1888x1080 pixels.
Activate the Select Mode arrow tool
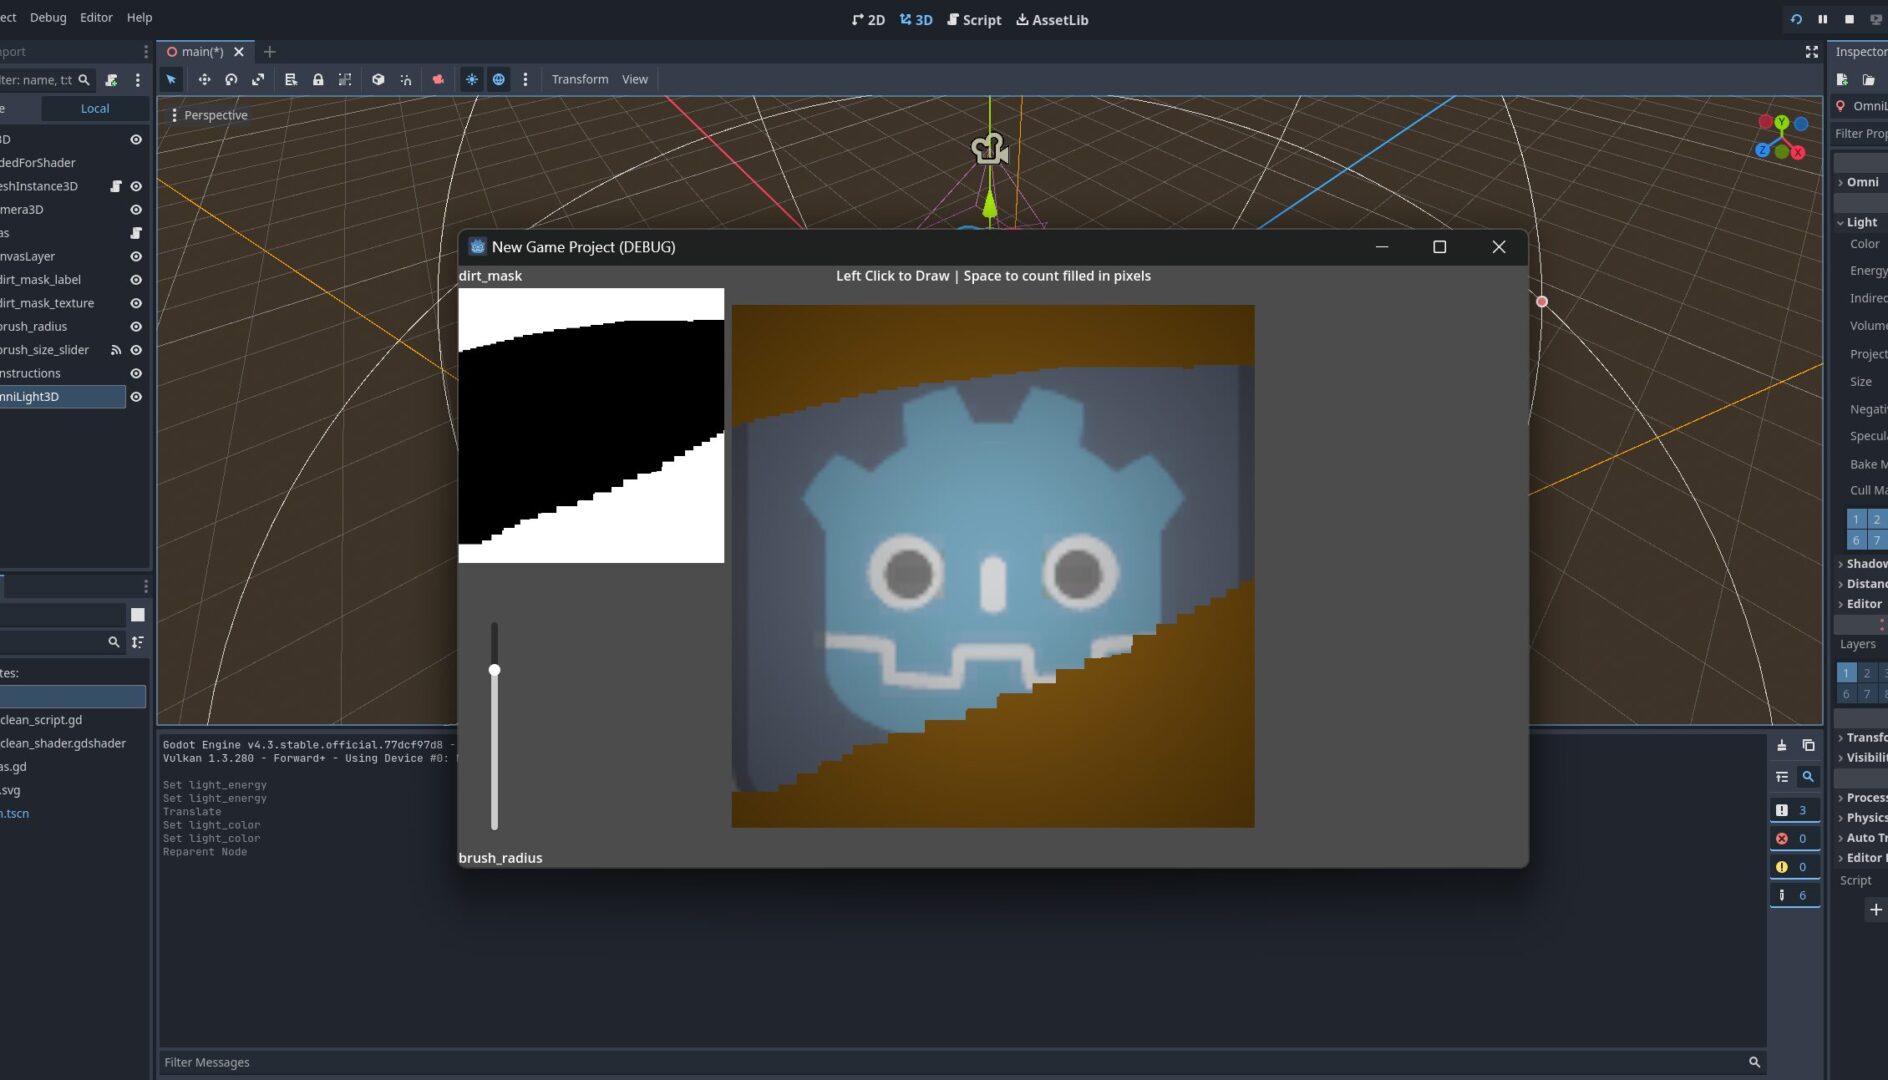click(x=171, y=79)
